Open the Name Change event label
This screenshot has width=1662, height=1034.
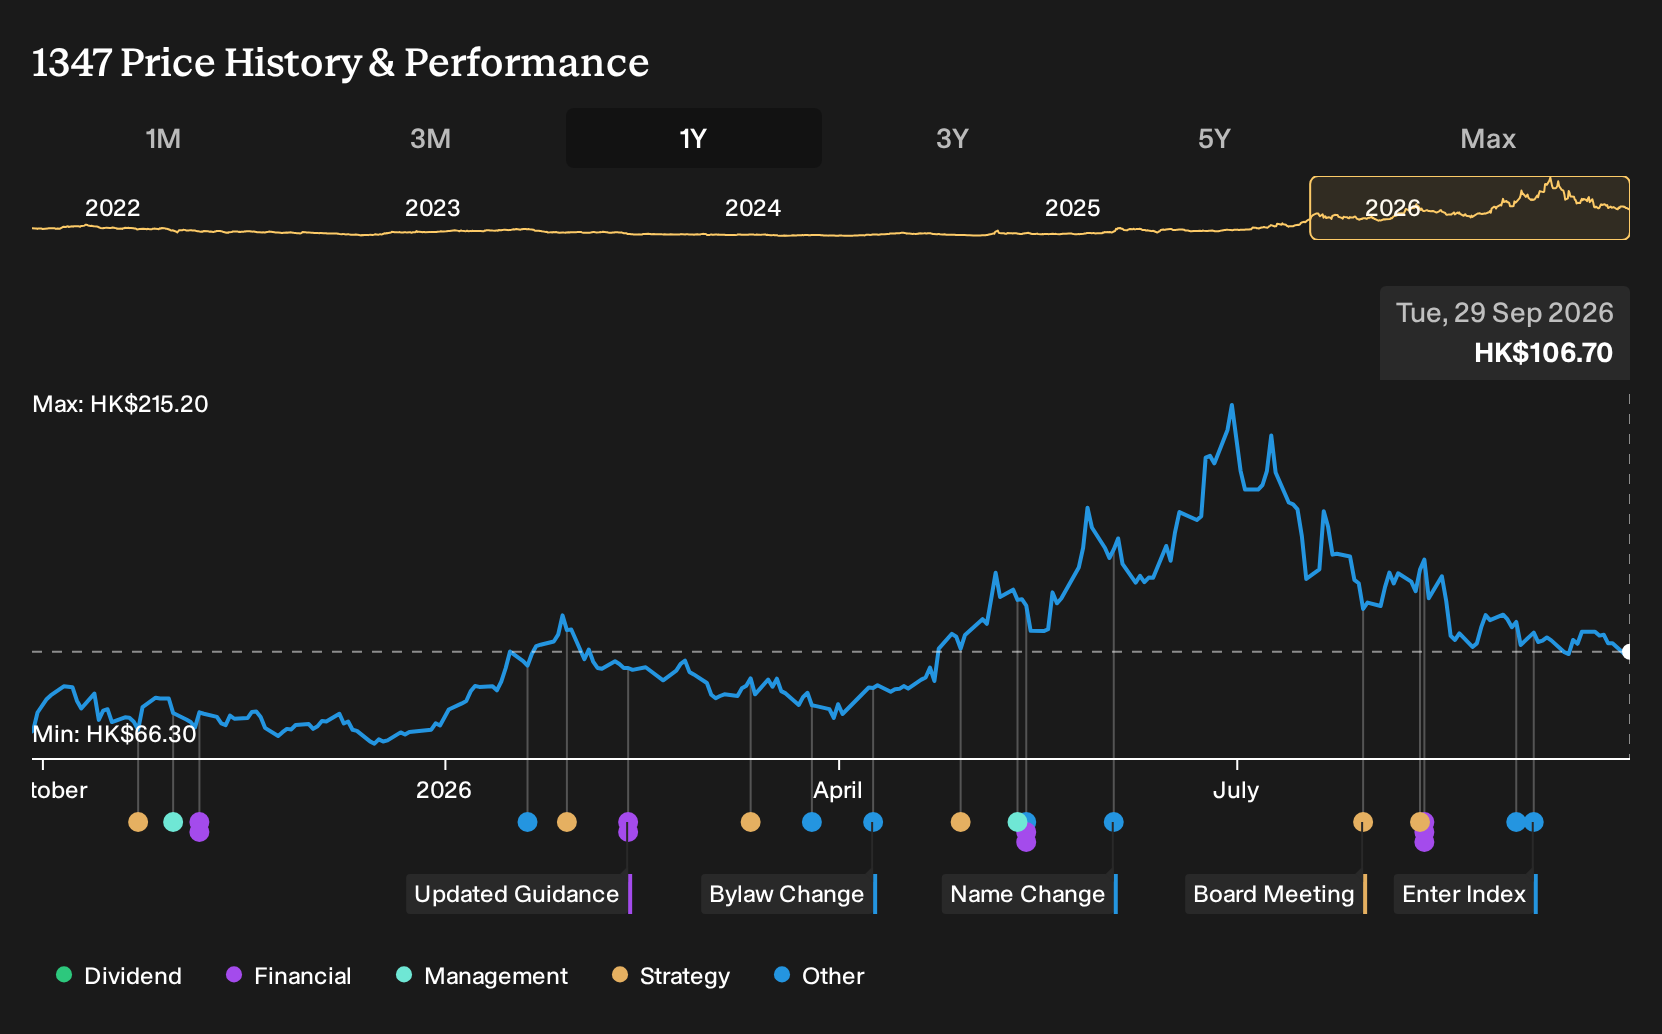(1029, 894)
